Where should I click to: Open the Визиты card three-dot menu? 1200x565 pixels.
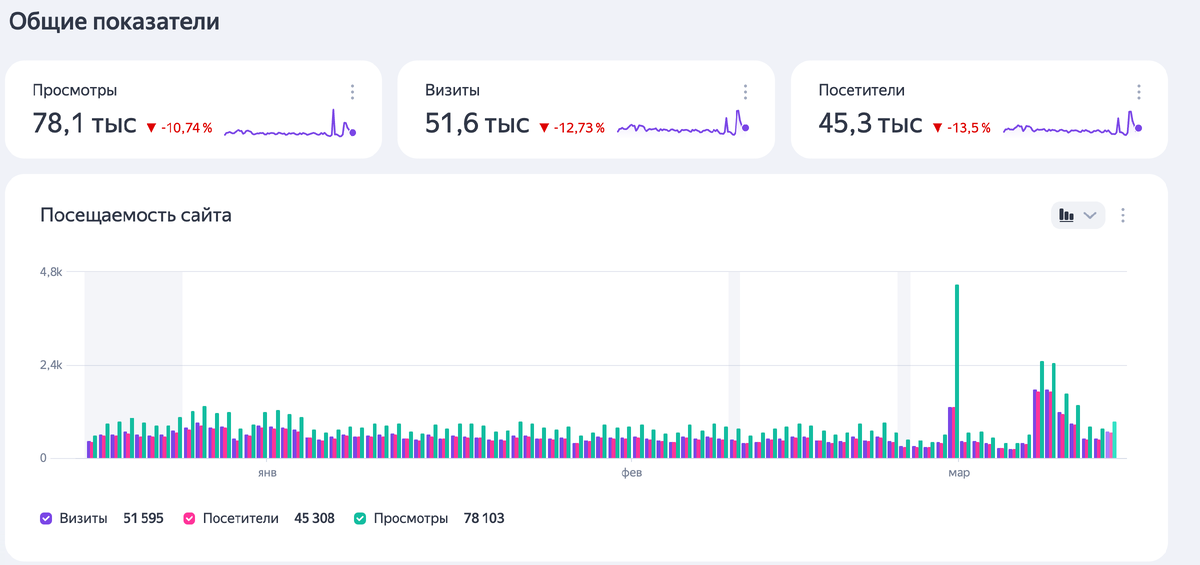click(x=745, y=92)
